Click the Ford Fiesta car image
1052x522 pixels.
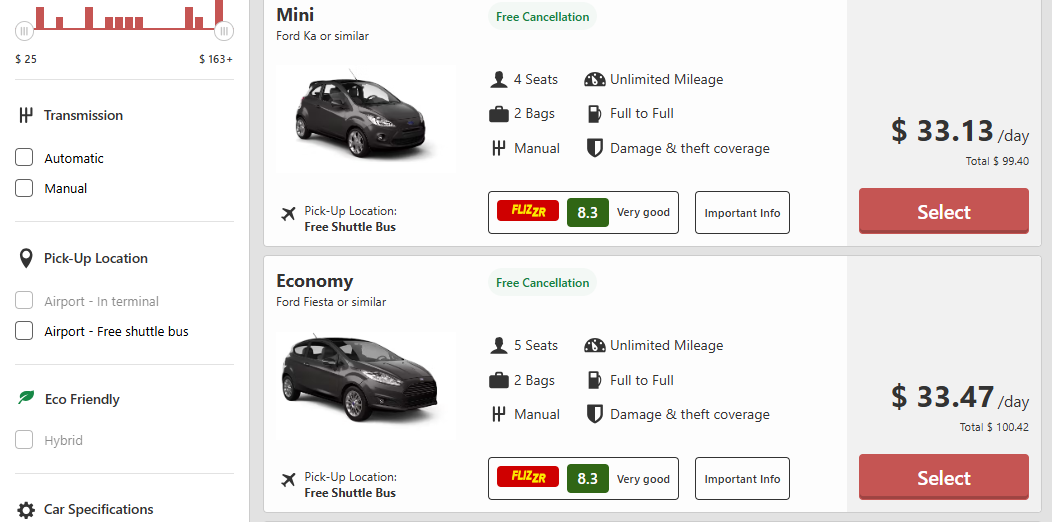(x=361, y=378)
